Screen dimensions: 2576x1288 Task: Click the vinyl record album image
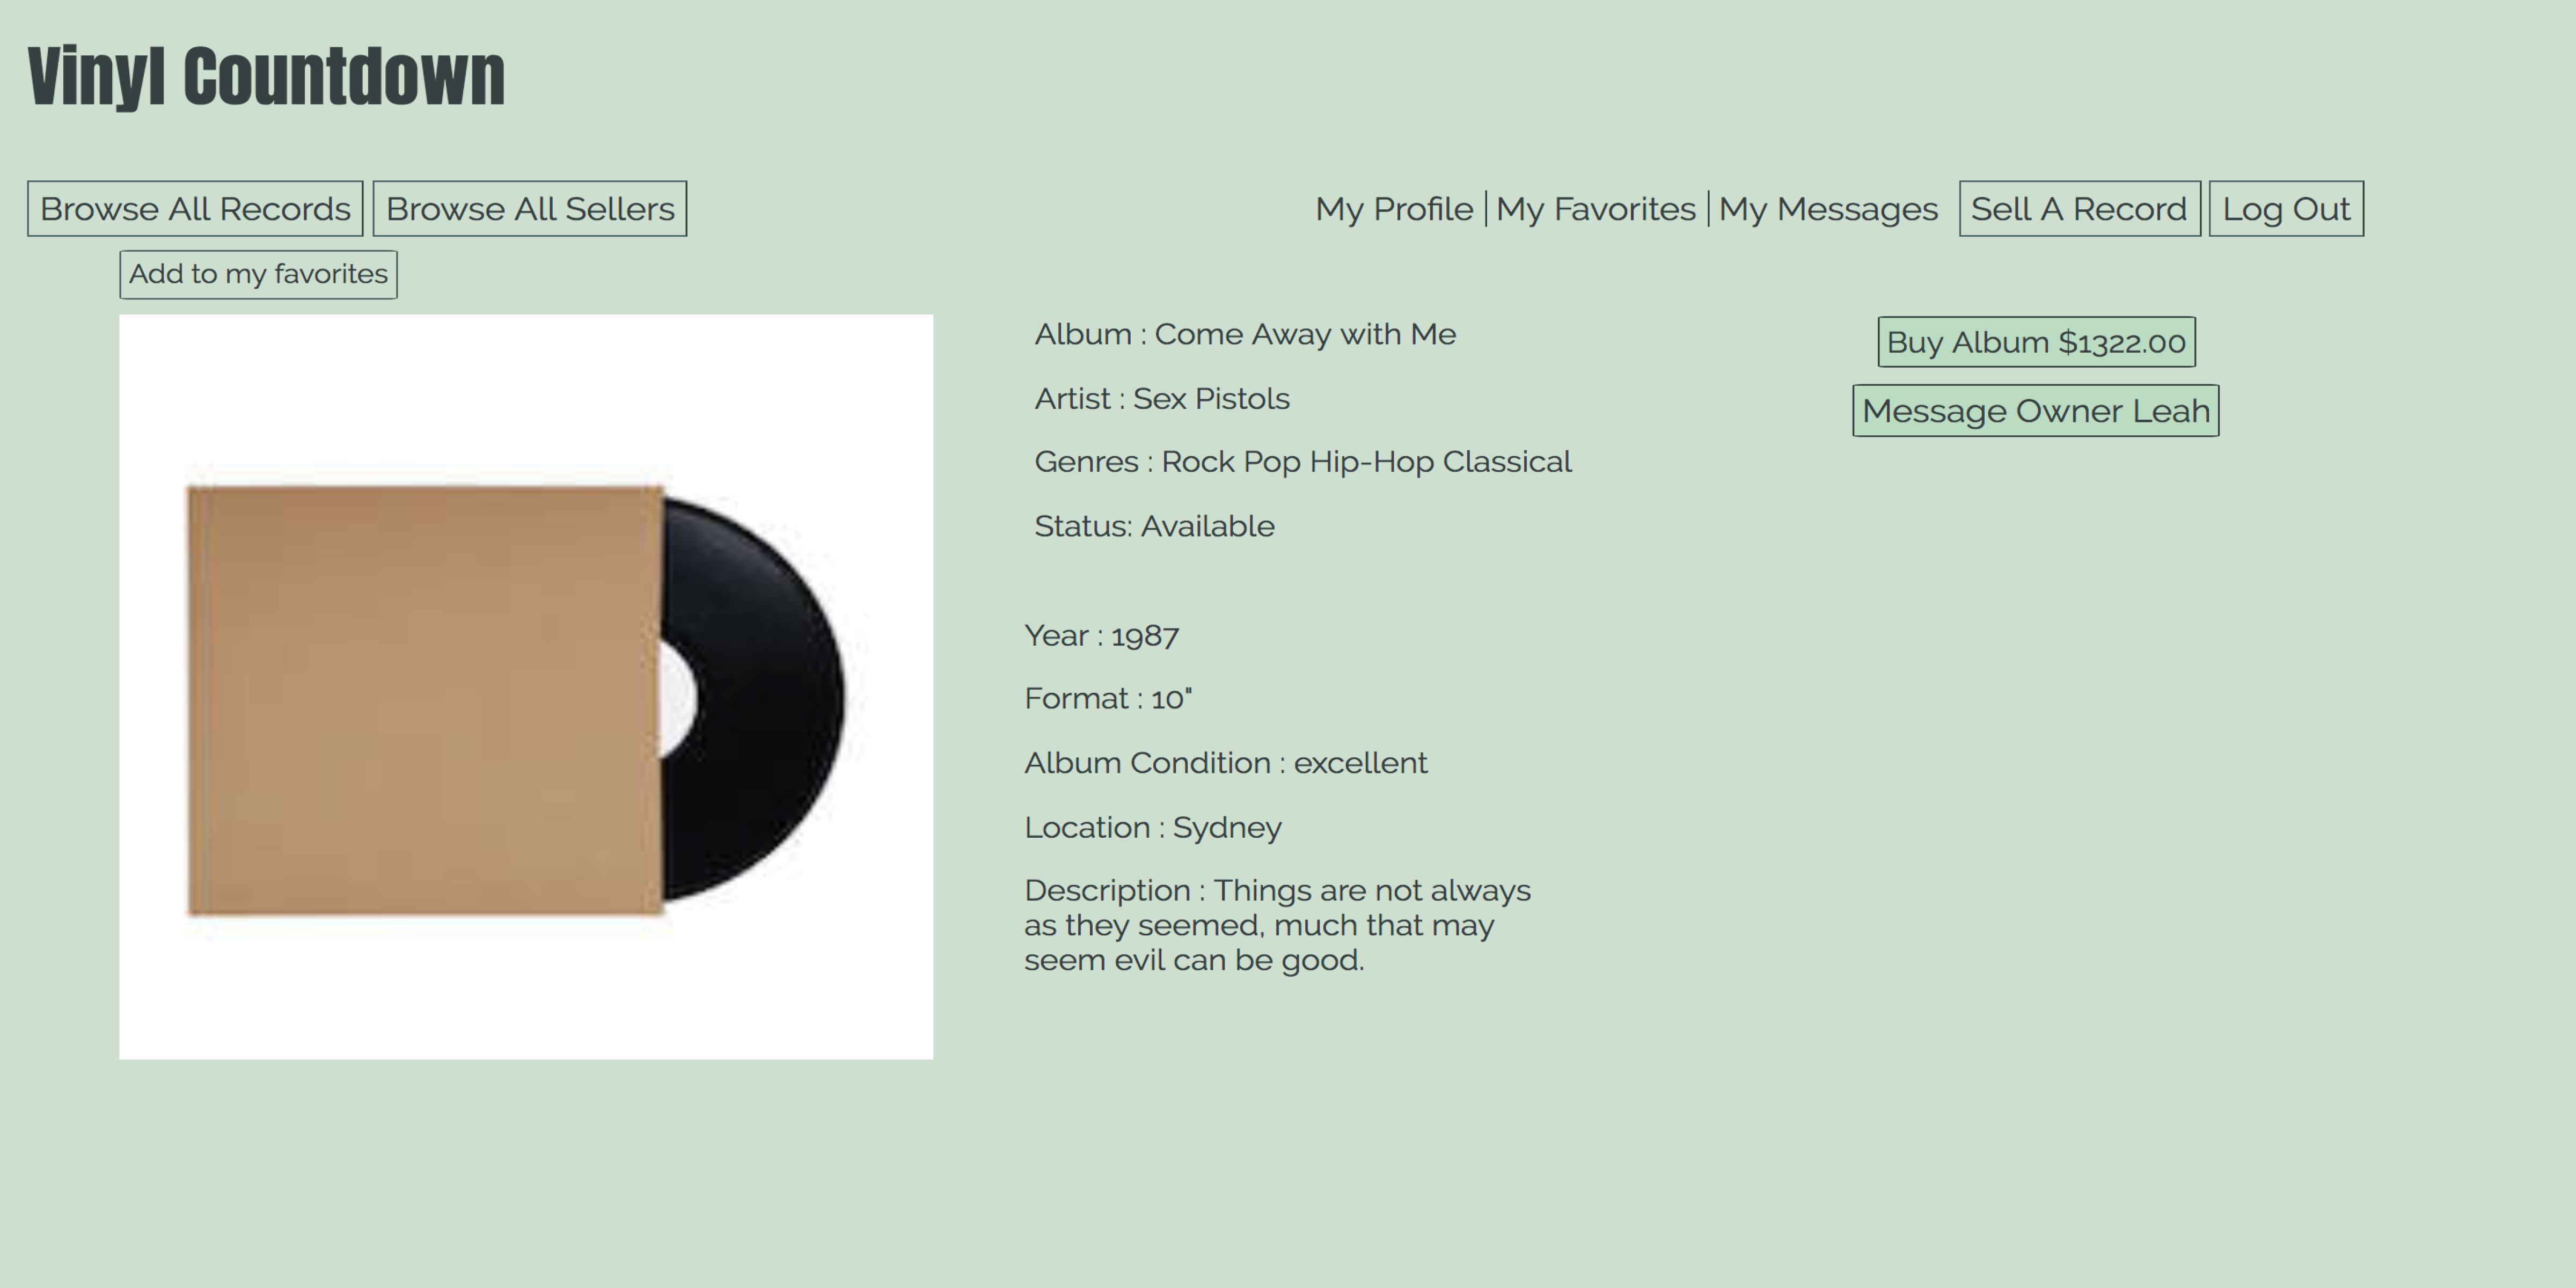pos(526,687)
